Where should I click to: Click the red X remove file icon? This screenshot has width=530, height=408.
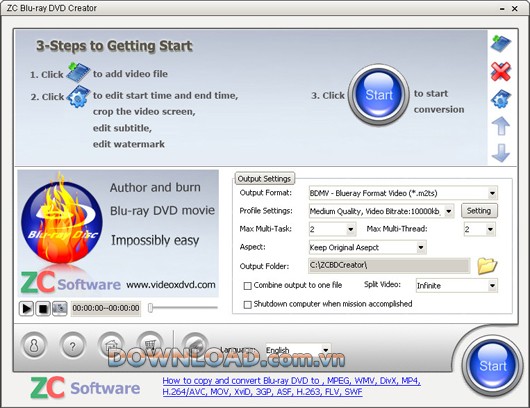click(501, 71)
